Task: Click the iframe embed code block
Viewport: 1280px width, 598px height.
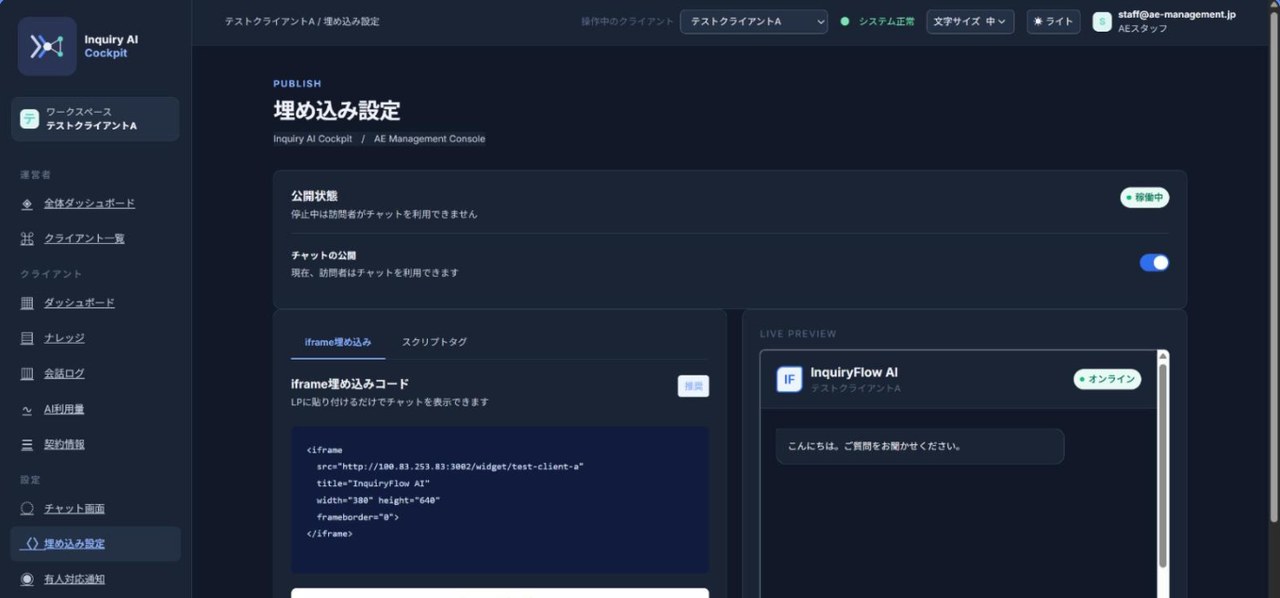Action: [x=500, y=500]
